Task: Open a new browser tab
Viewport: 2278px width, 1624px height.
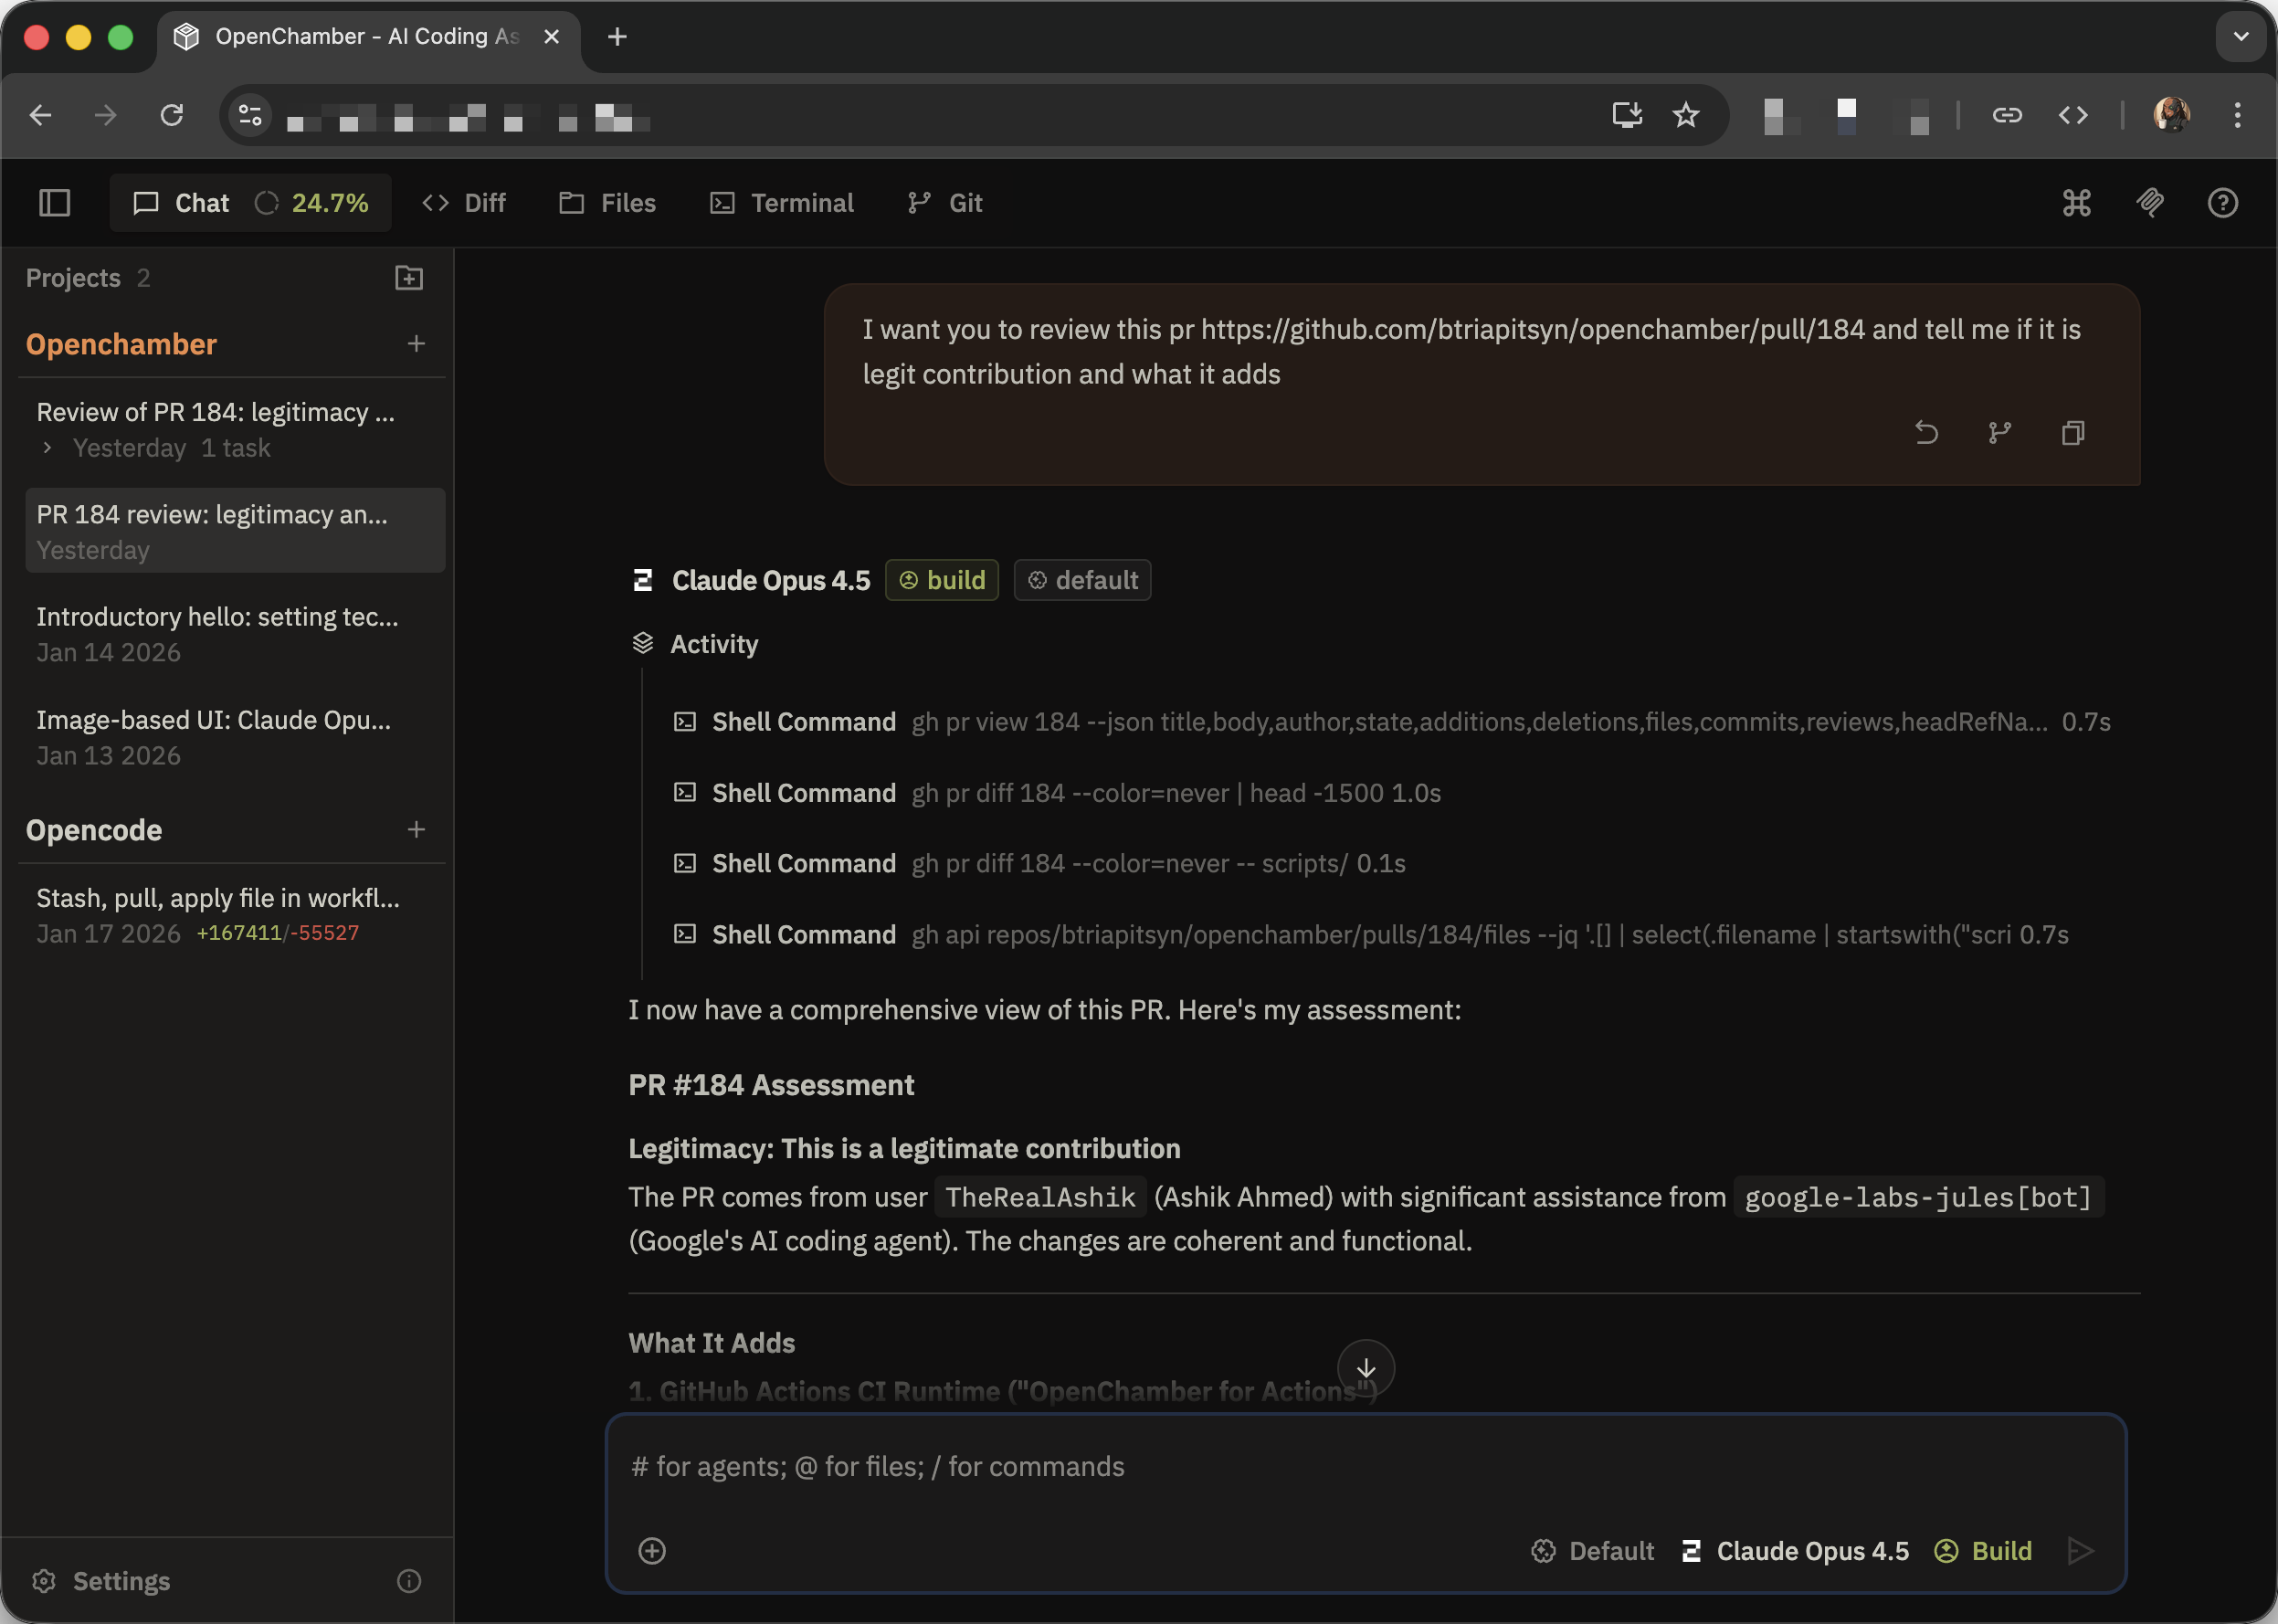Action: pyautogui.click(x=617, y=37)
